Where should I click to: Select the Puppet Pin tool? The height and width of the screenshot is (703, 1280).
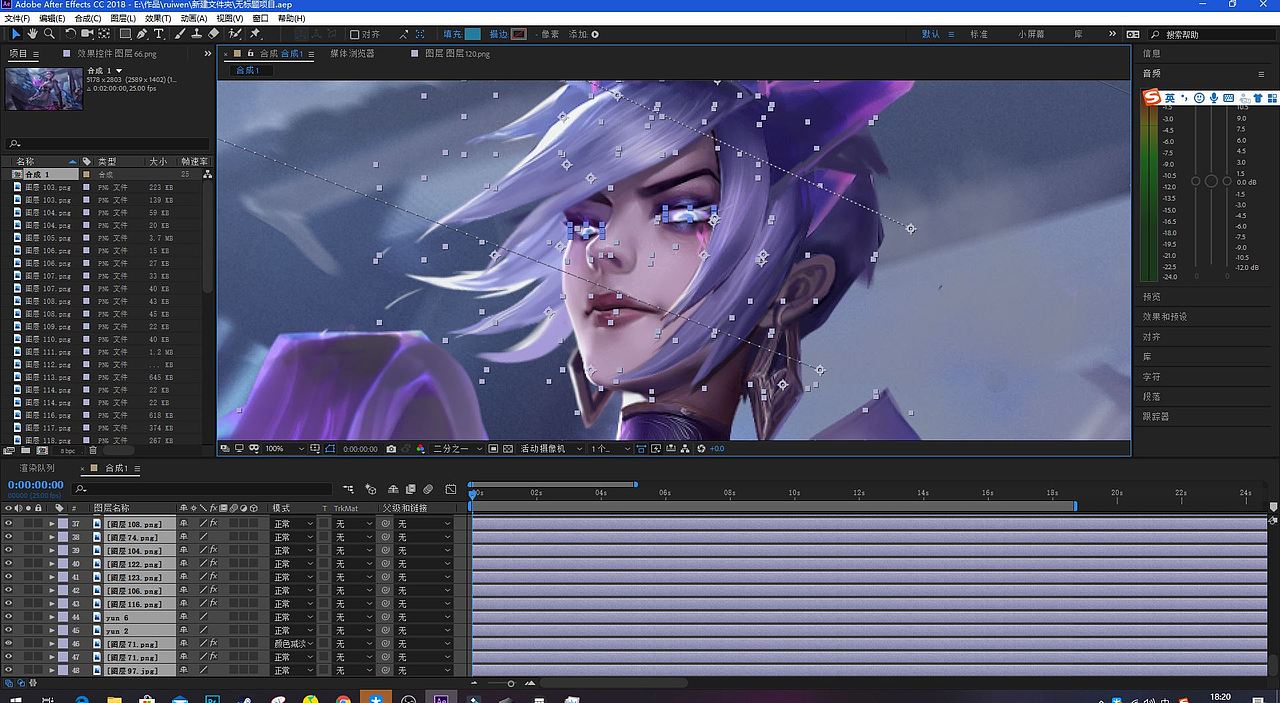click(255, 34)
